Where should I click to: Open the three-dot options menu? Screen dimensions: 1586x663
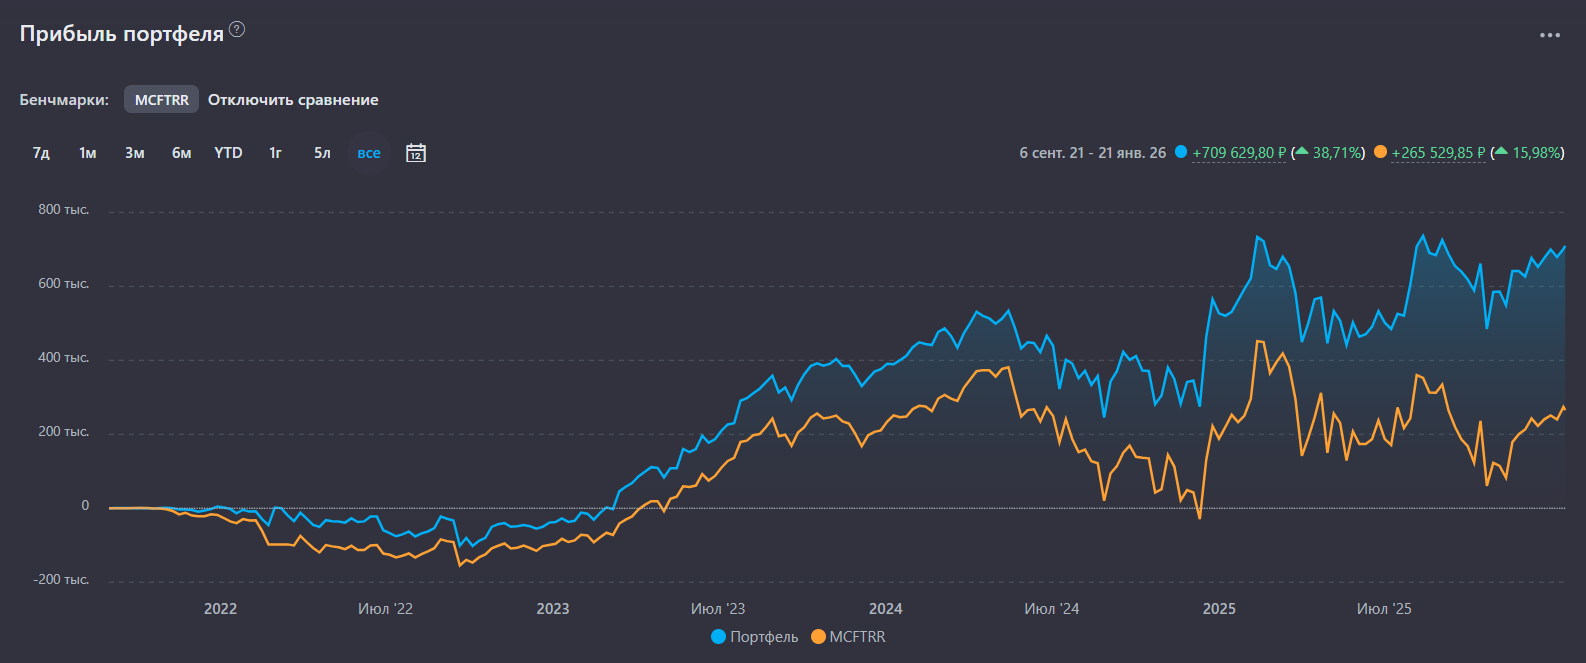1550,35
